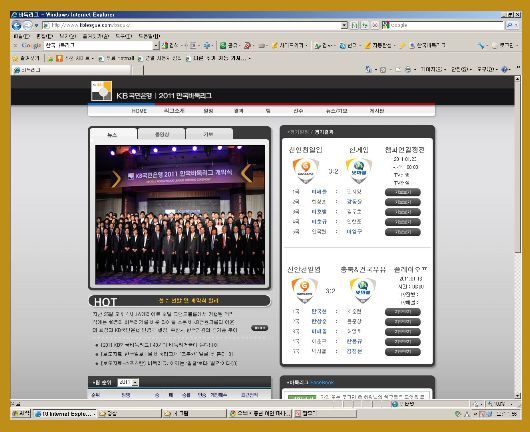This screenshot has width=530, height=432.
Task: Select the open browser tab
Action: tap(72, 70)
